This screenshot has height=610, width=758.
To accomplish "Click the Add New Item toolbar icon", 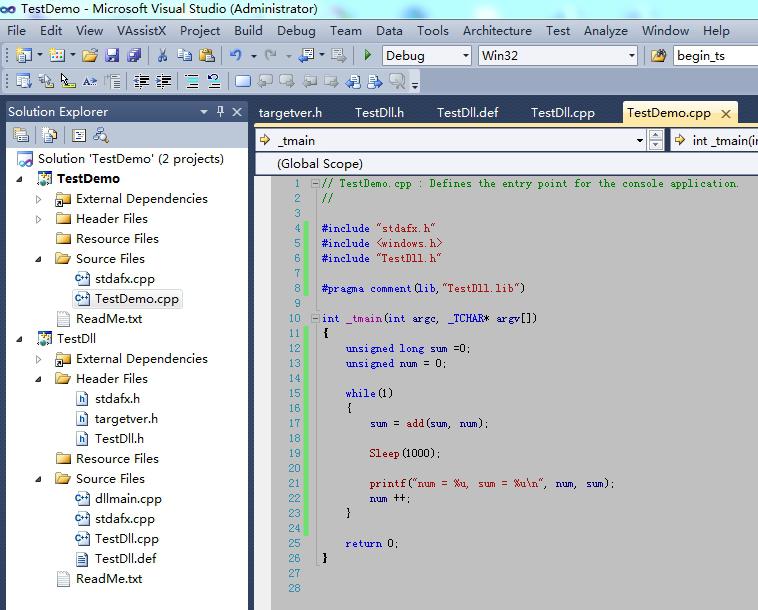I will pyautogui.click(x=57, y=56).
